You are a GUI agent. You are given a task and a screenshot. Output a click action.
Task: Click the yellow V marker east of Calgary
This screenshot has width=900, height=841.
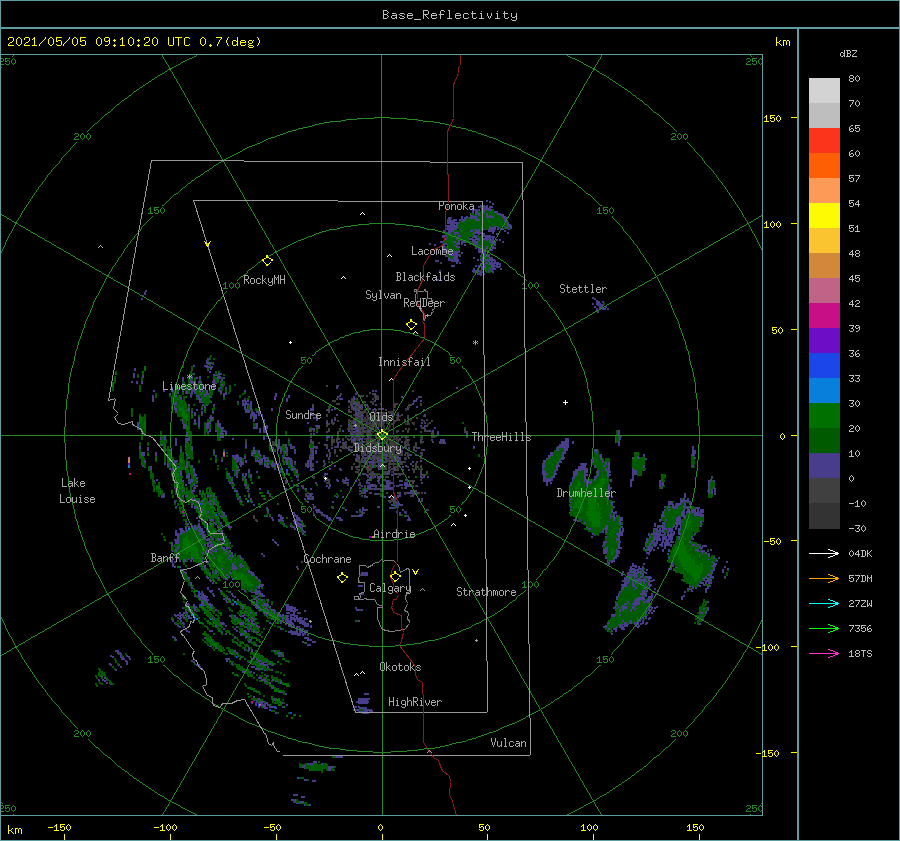pyautogui.click(x=416, y=572)
